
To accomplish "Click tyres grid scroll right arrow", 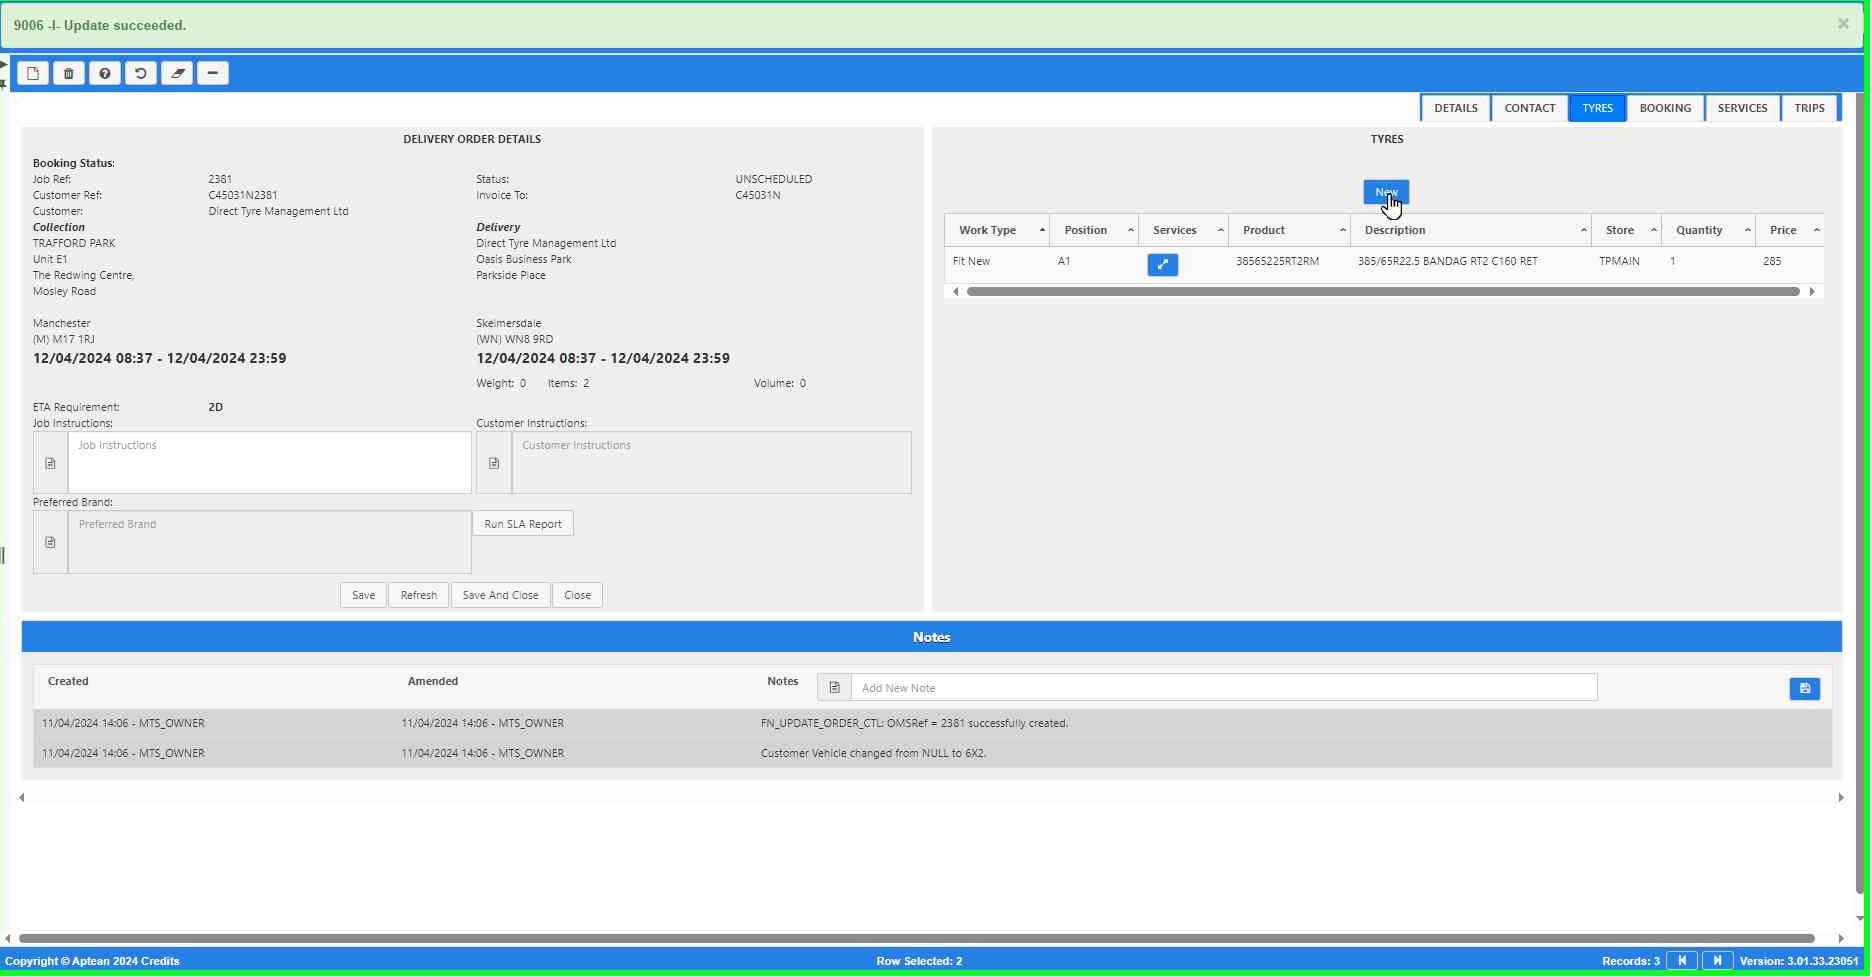I will pos(1812,292).
